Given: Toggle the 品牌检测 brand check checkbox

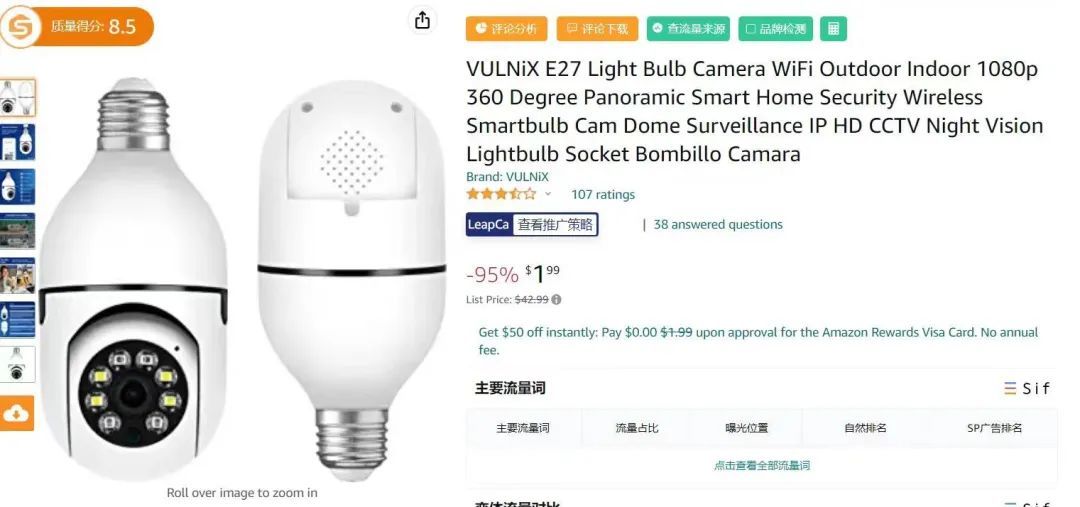Looking at the screenshot, I should 776,29.
